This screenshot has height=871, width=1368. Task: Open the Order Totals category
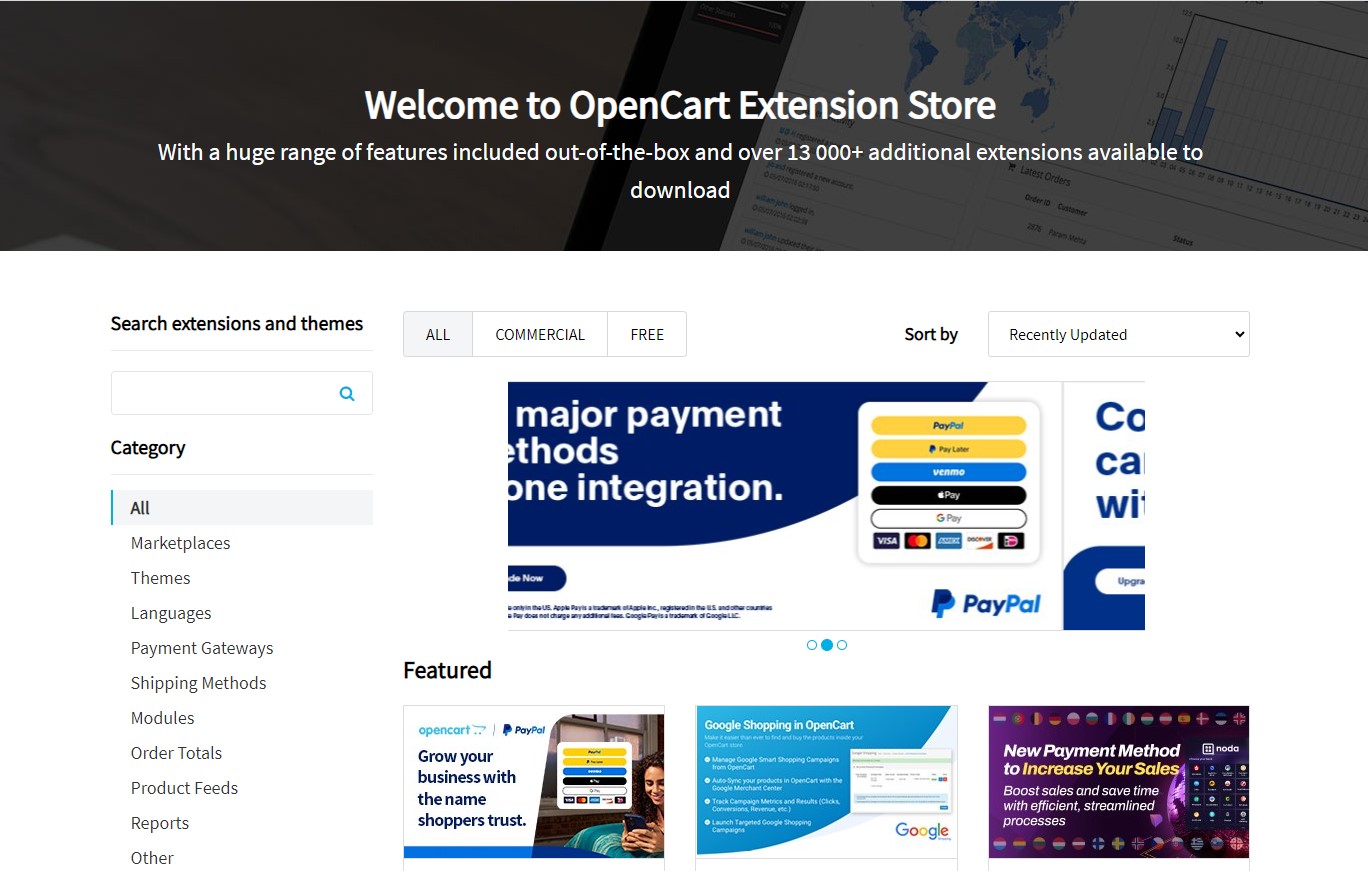[x=177, y=753]
